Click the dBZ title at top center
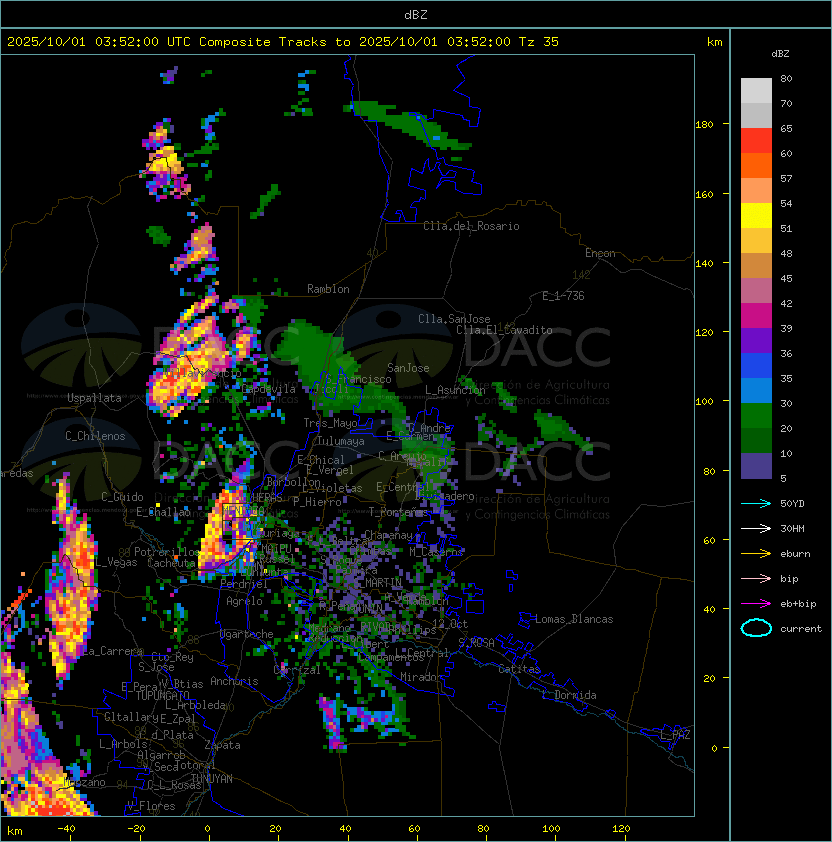 (416, 15)
